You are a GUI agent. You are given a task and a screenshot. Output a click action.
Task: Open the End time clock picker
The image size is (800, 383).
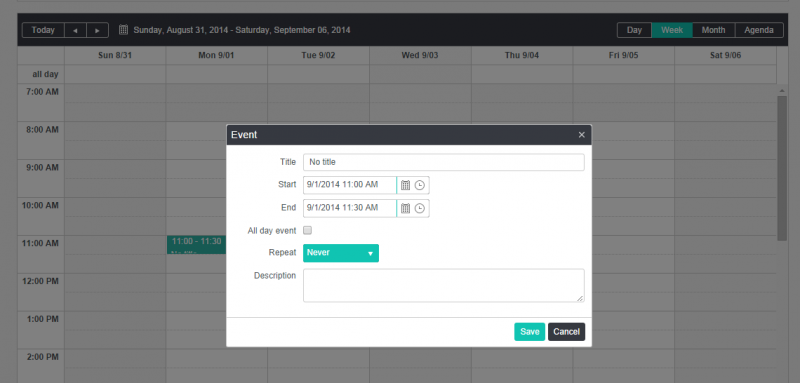pyautogui.click(x=419, y=208)
